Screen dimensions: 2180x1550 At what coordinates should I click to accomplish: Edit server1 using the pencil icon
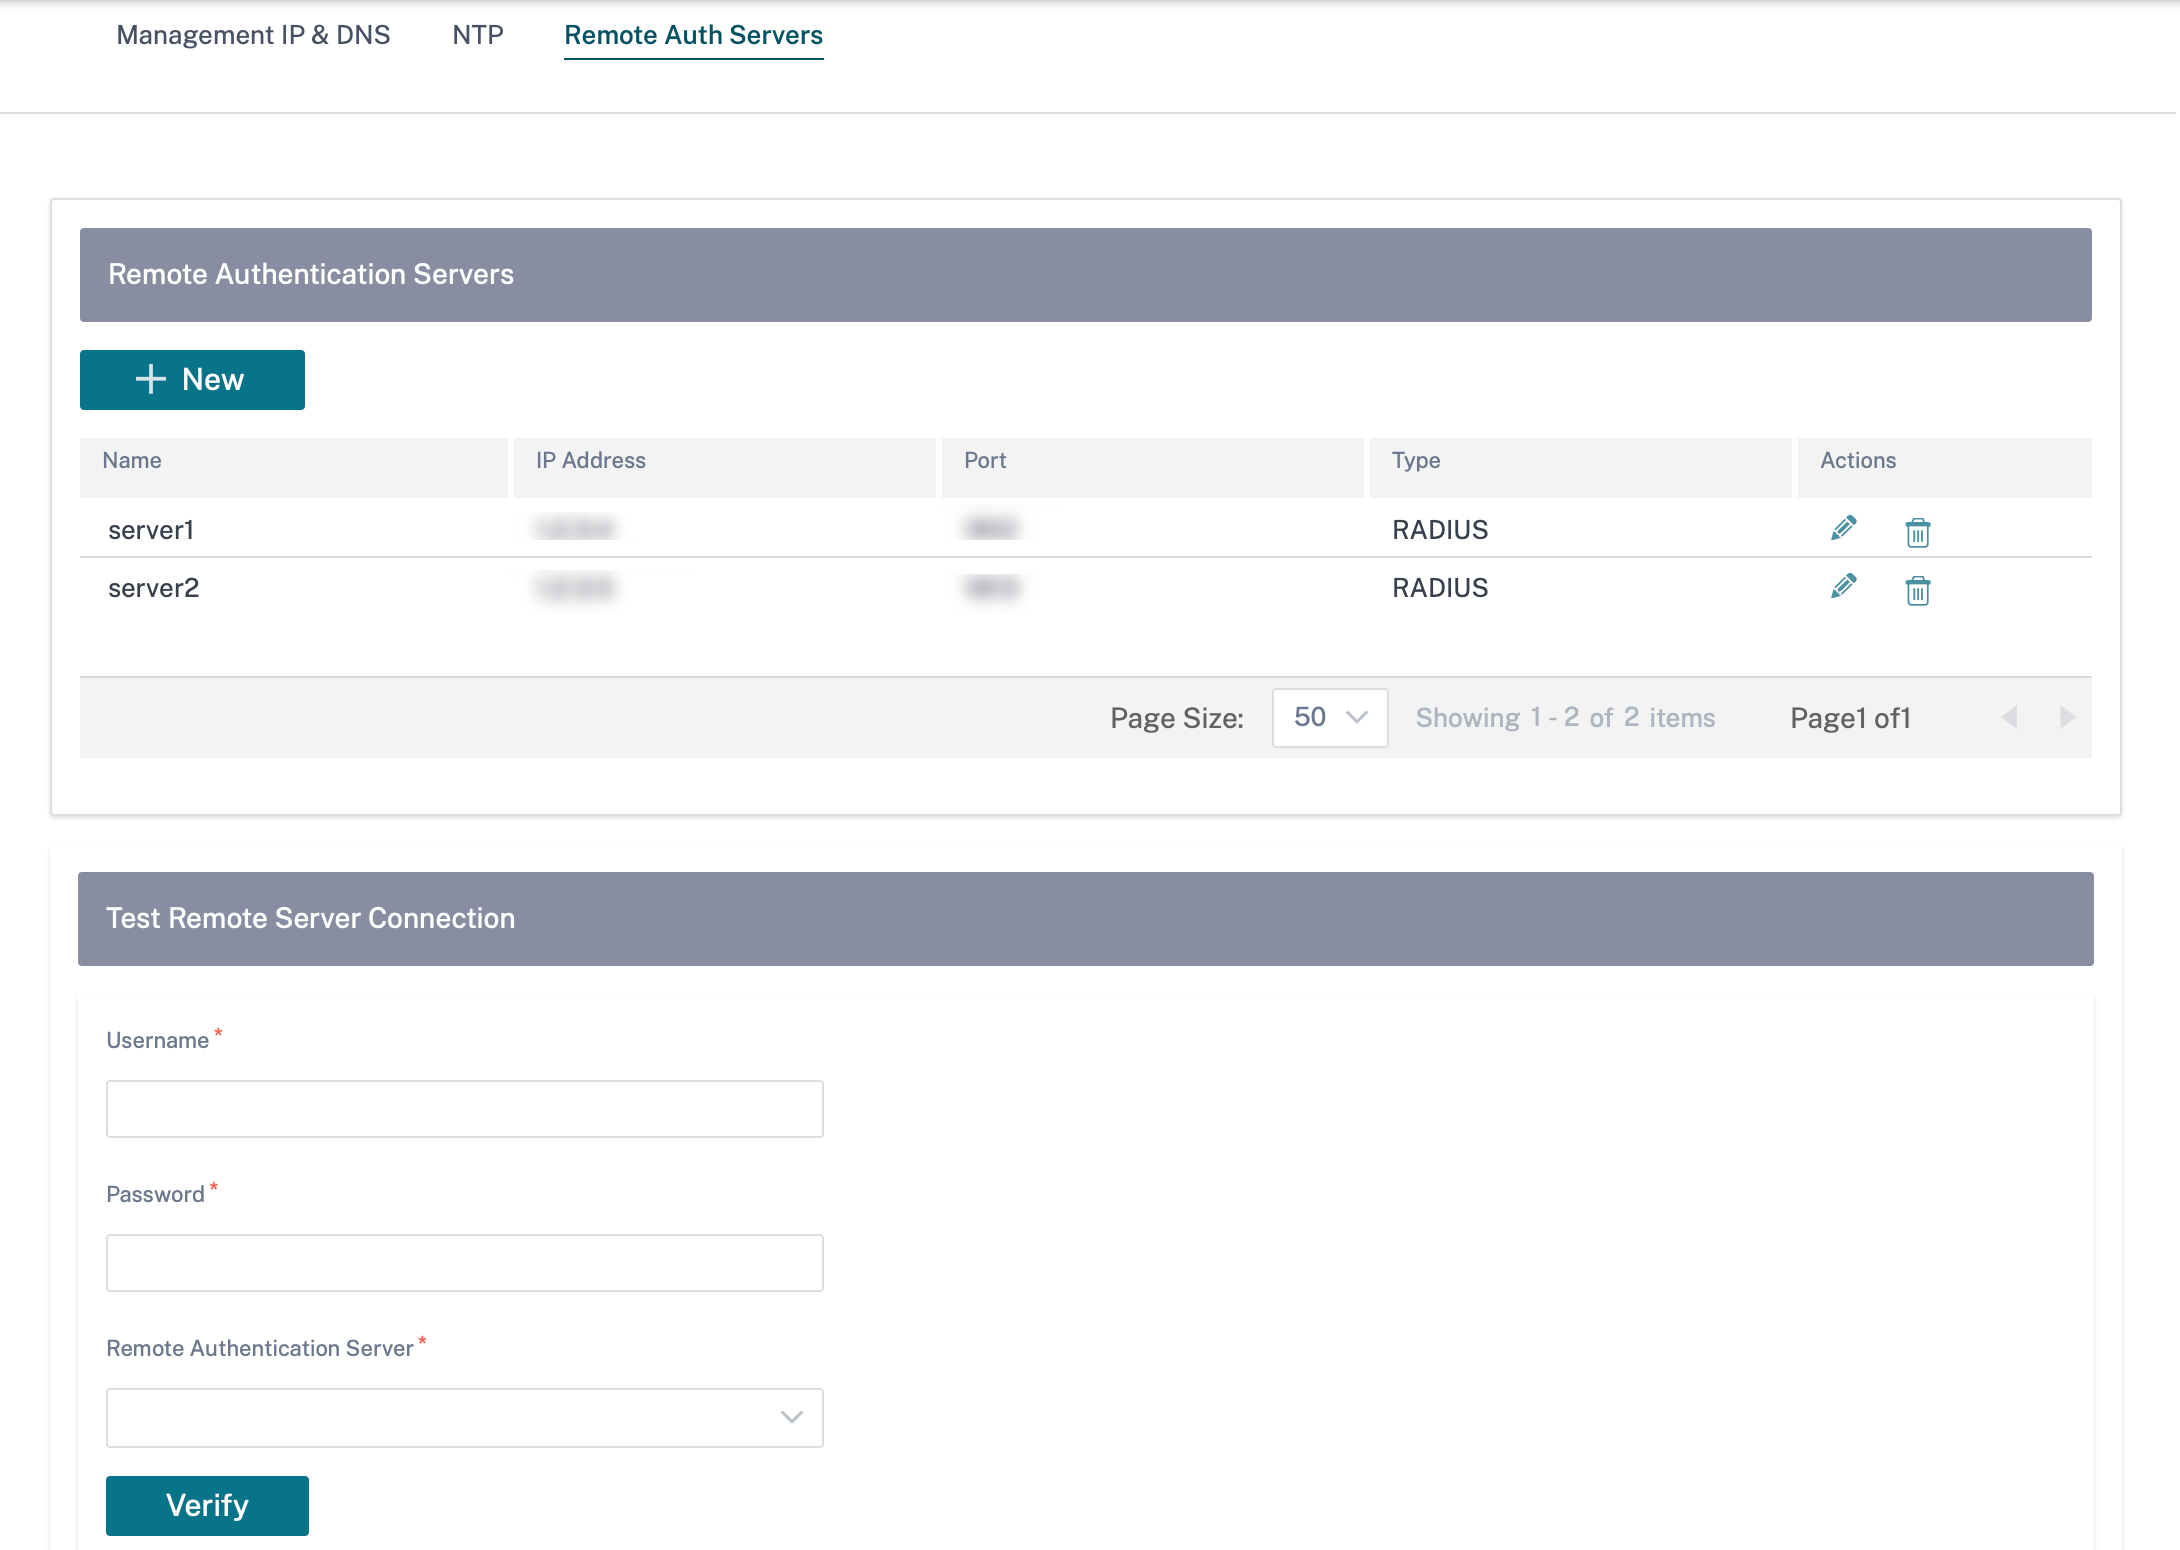tap(1843, 528)
